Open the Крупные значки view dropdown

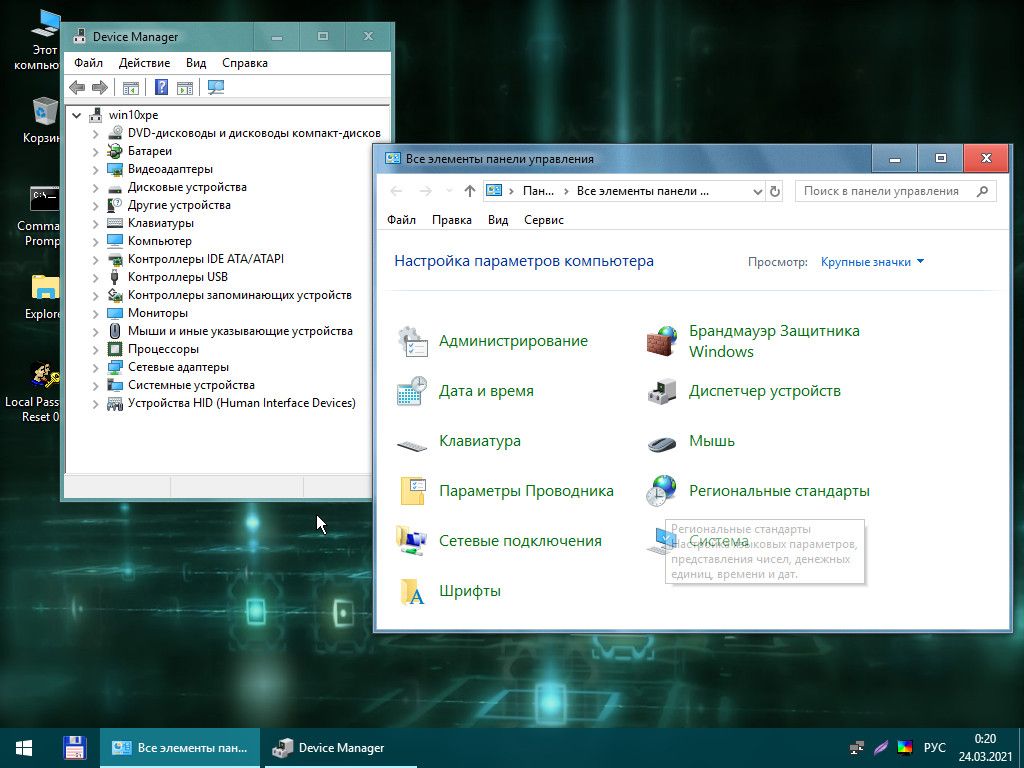click(872, 262)
